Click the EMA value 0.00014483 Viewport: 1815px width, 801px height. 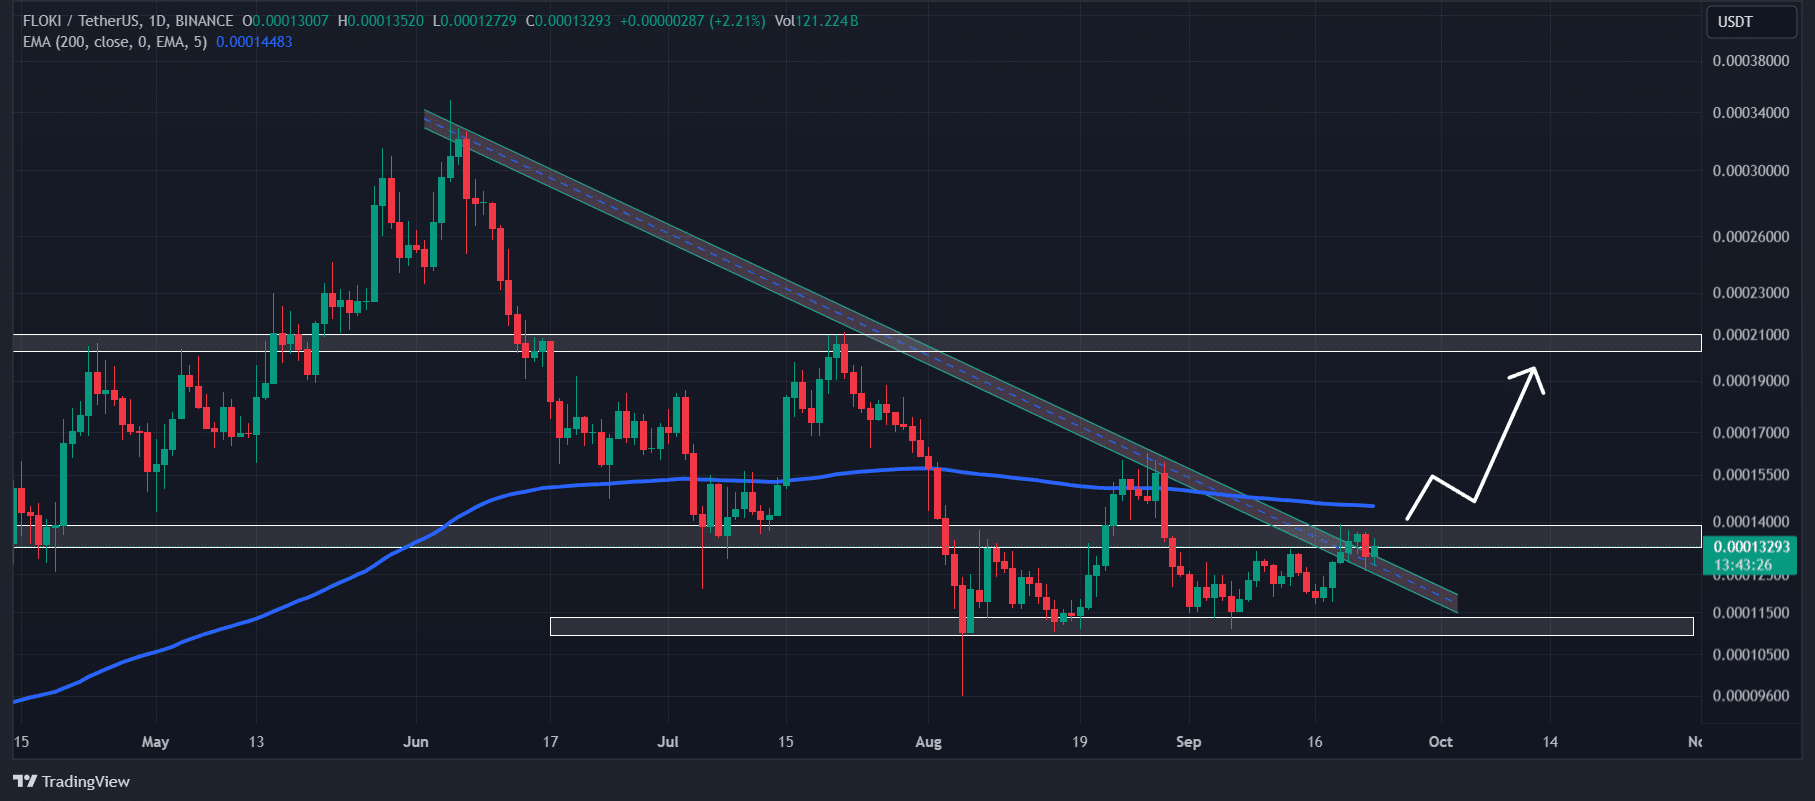coord(254,42)
